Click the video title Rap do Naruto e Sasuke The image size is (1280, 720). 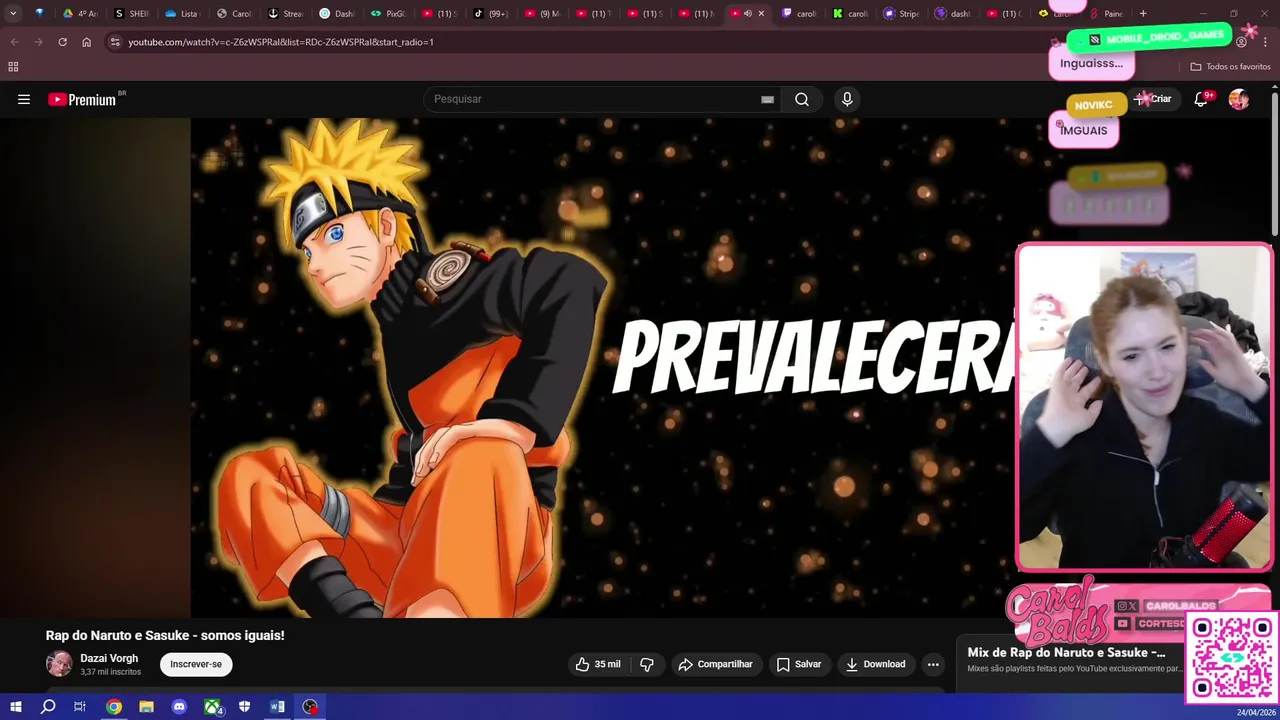click(165, 635)
